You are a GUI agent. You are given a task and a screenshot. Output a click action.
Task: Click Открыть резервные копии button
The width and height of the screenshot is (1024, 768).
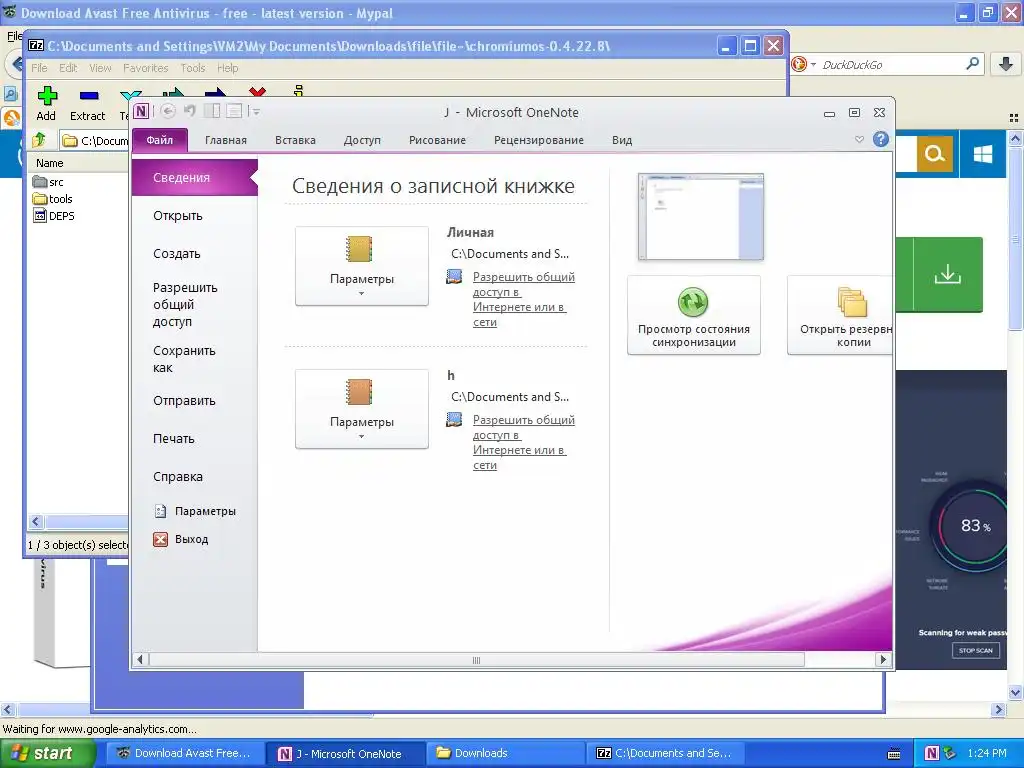pyautogui.click(x=840, y=315)
